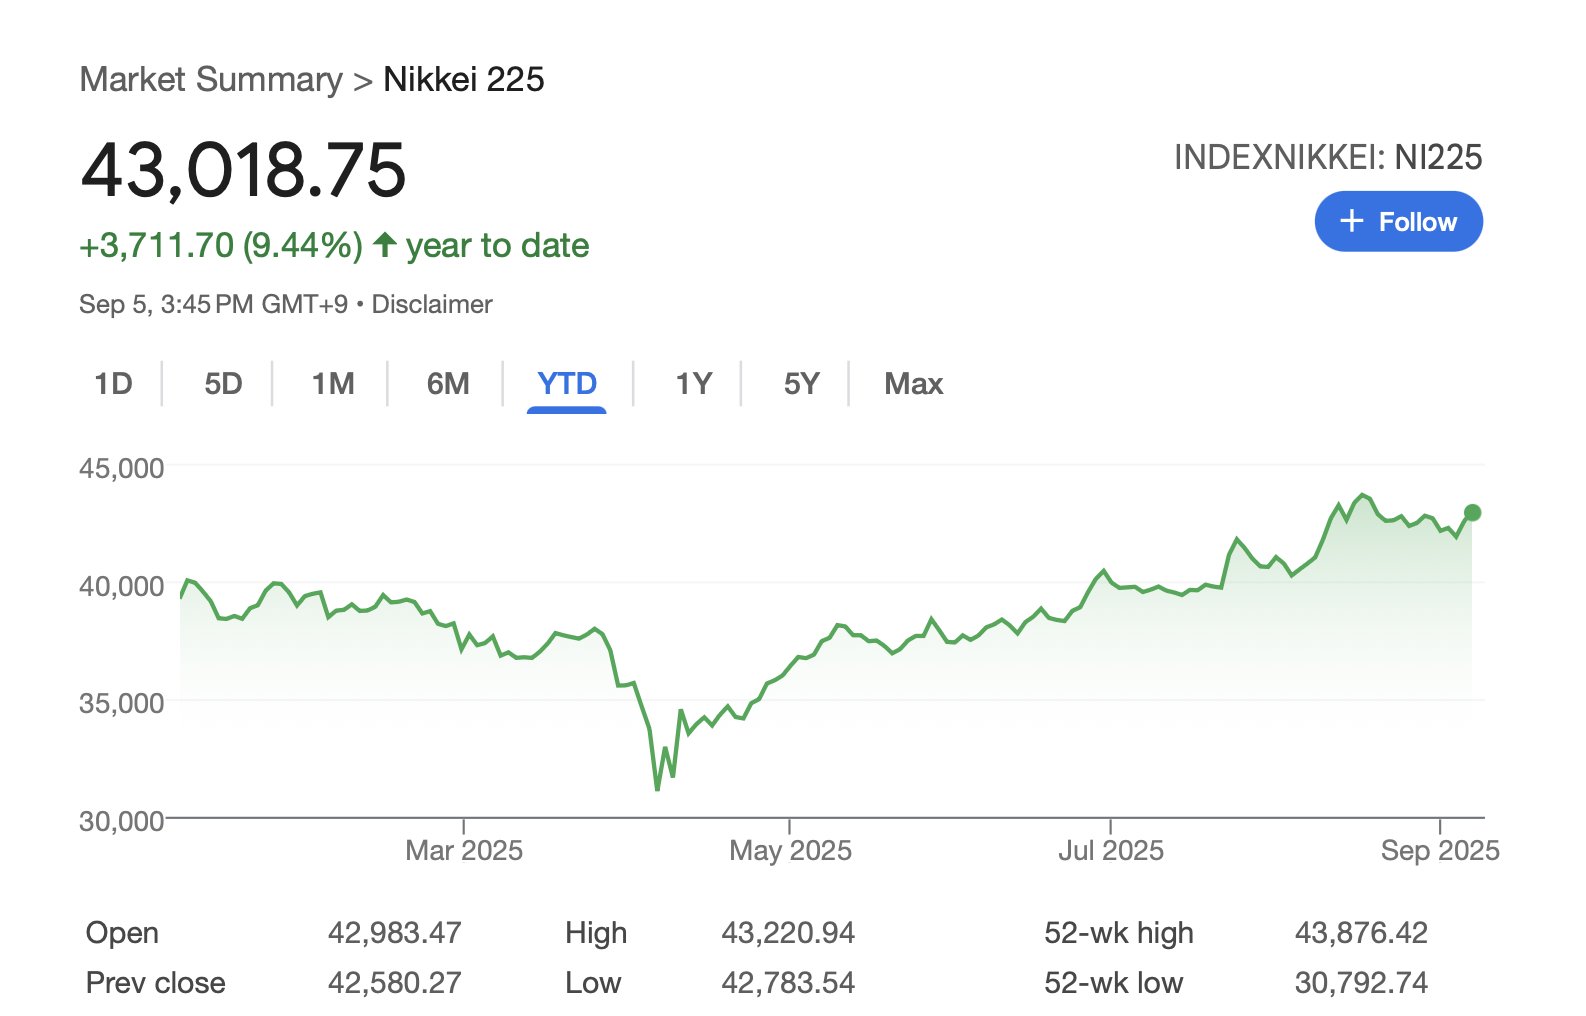Click the Jul 2025 axis marker
The width and height of the screenshot is (1586, 1016).
click(1111, 850)
